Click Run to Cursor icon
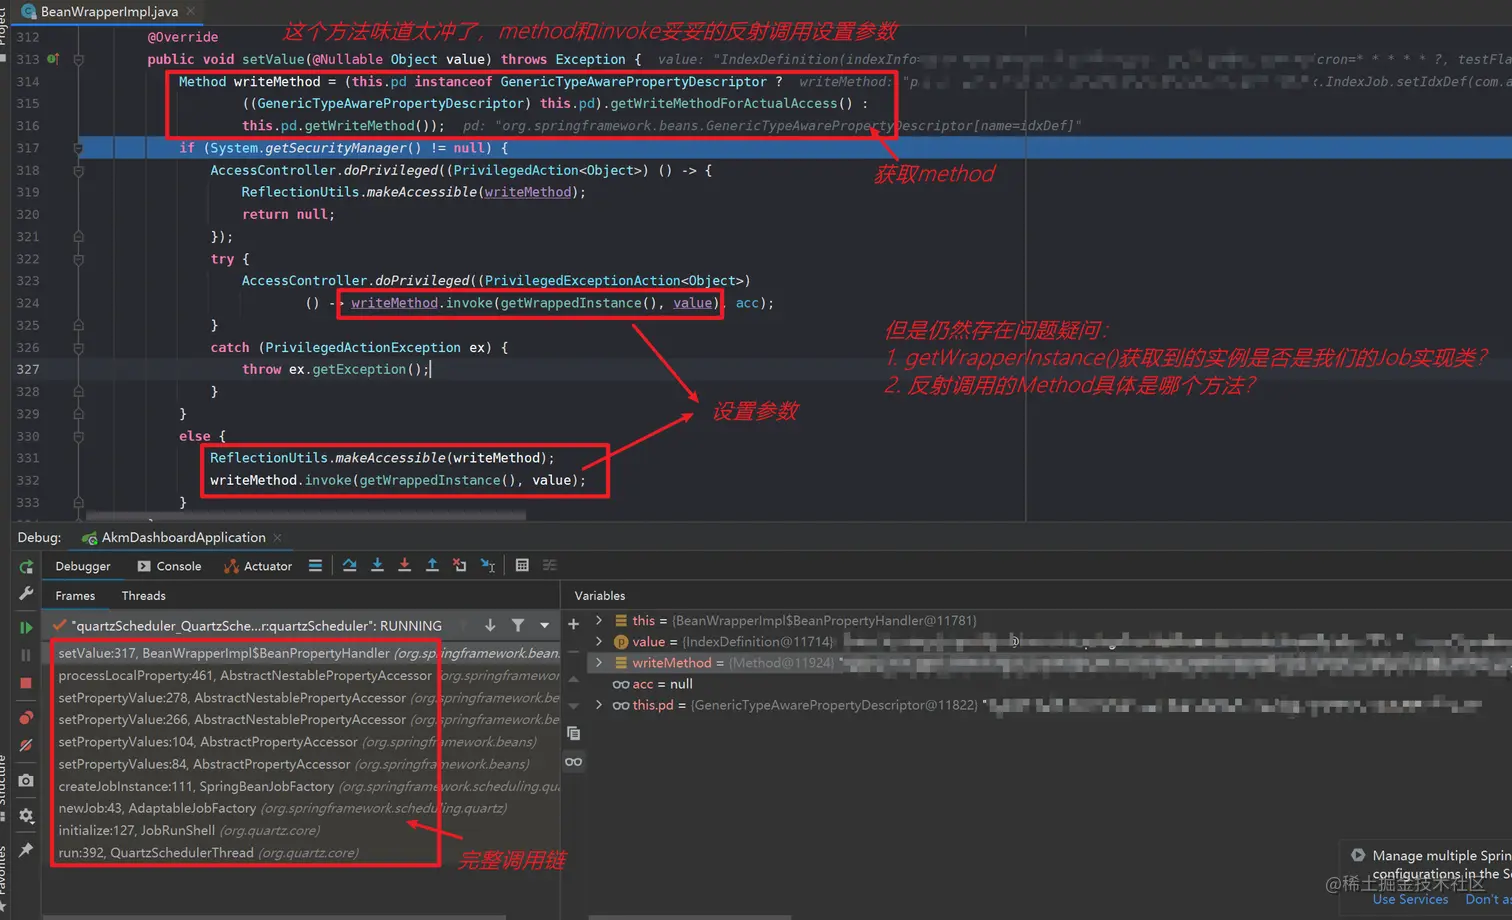 pyautogui.click(x=488, y=566)
